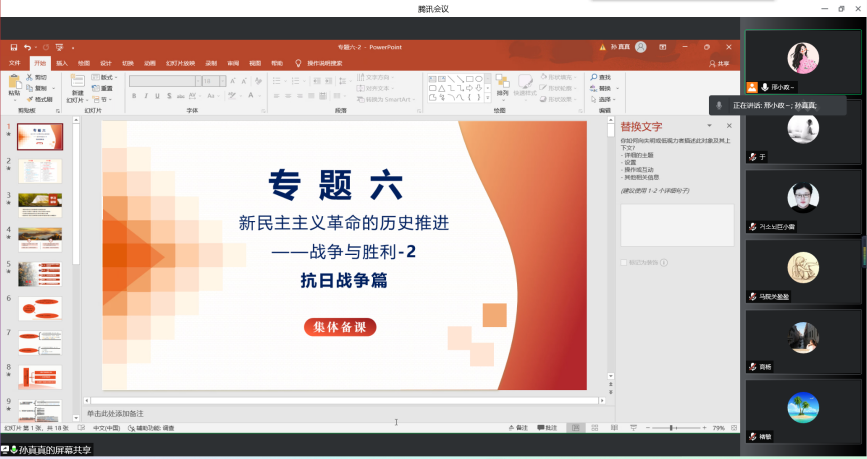Click the Reset (重置) slide button

tap(105, 88)
